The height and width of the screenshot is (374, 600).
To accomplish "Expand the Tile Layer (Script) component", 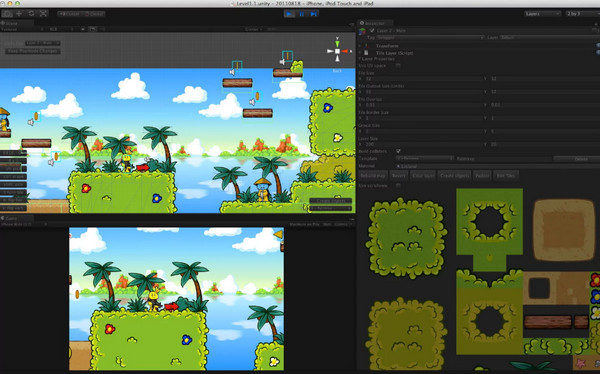I will click(x=360, y=53).
